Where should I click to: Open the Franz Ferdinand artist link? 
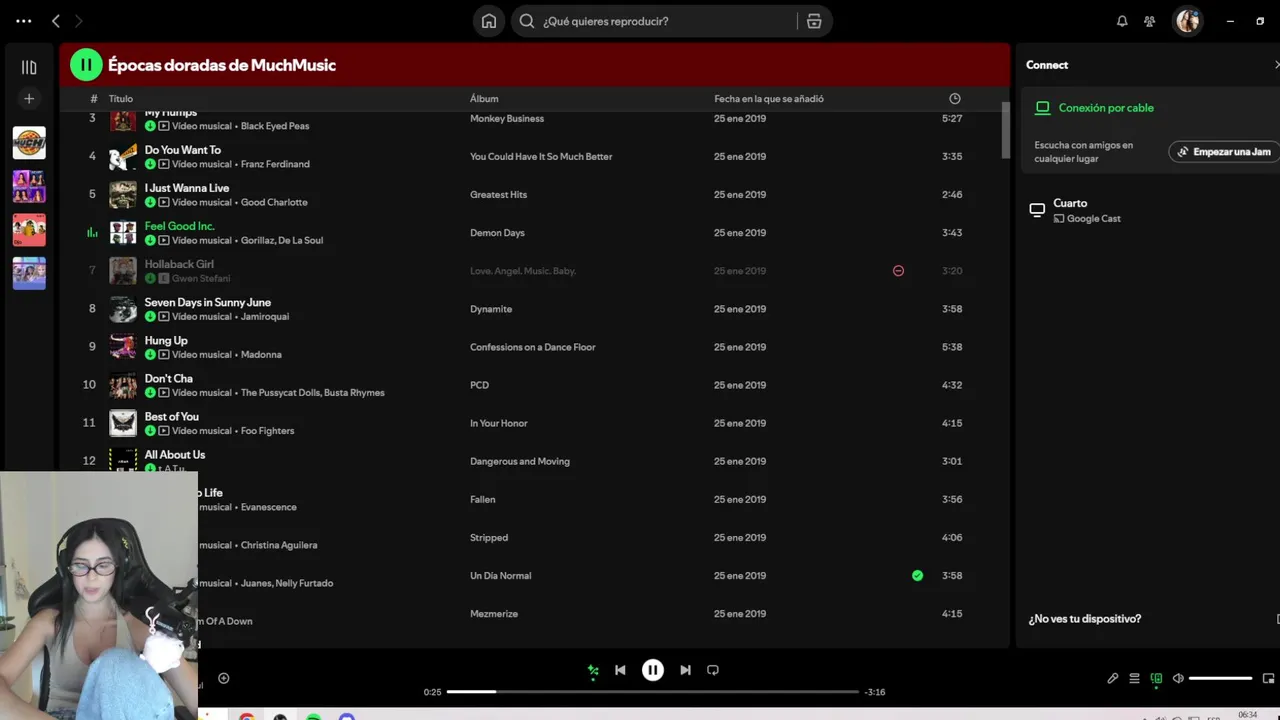coord(275,164)
